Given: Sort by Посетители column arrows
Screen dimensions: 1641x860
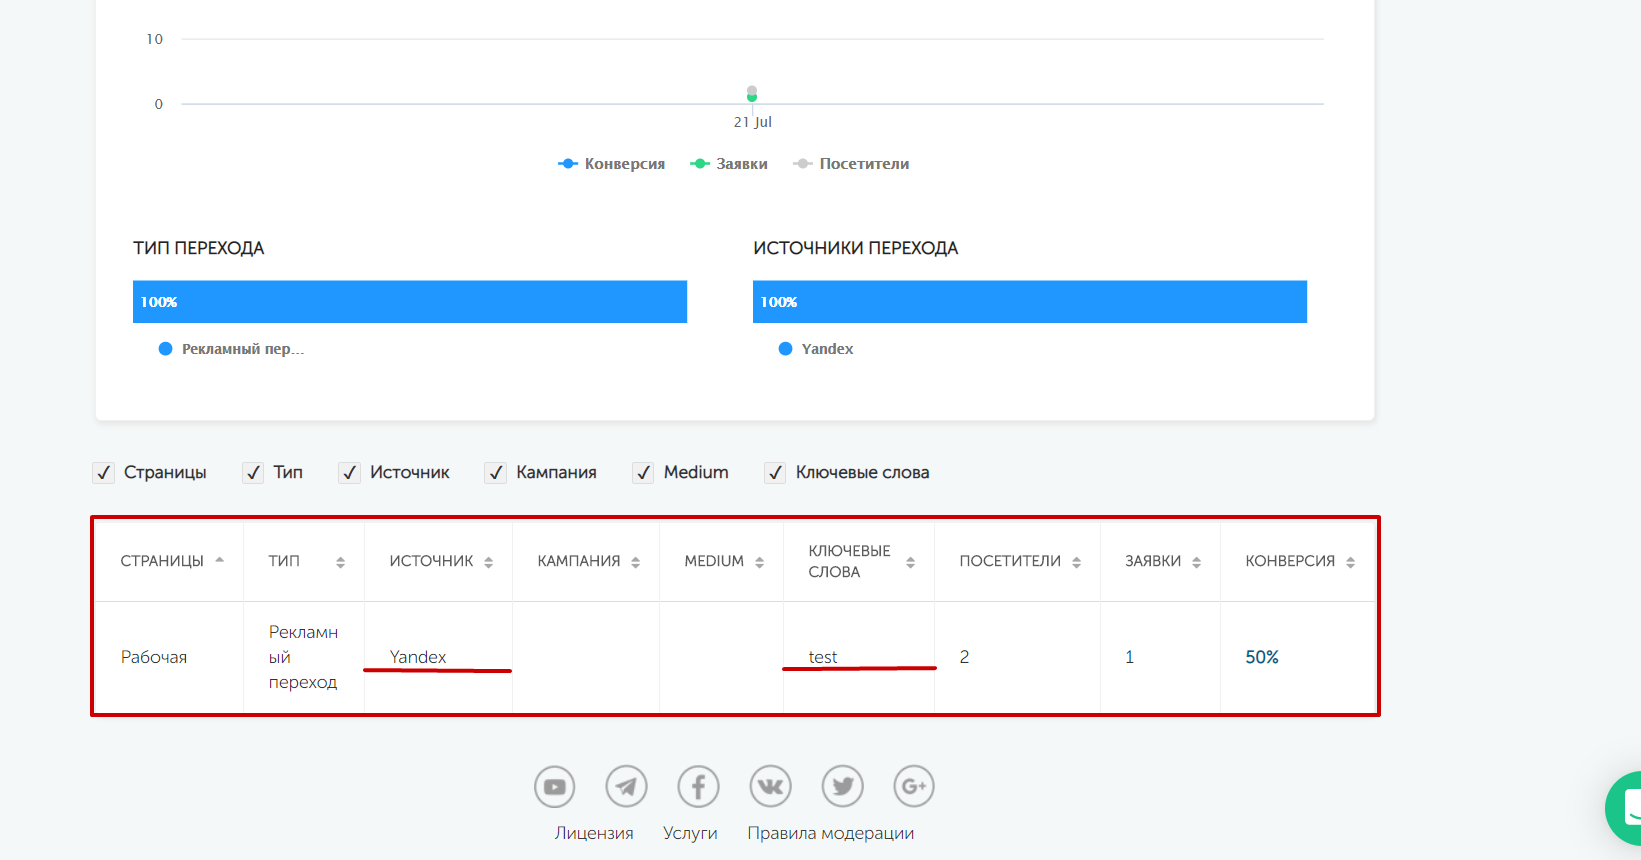Looking at the screenshot, I should click(1076, 562).
